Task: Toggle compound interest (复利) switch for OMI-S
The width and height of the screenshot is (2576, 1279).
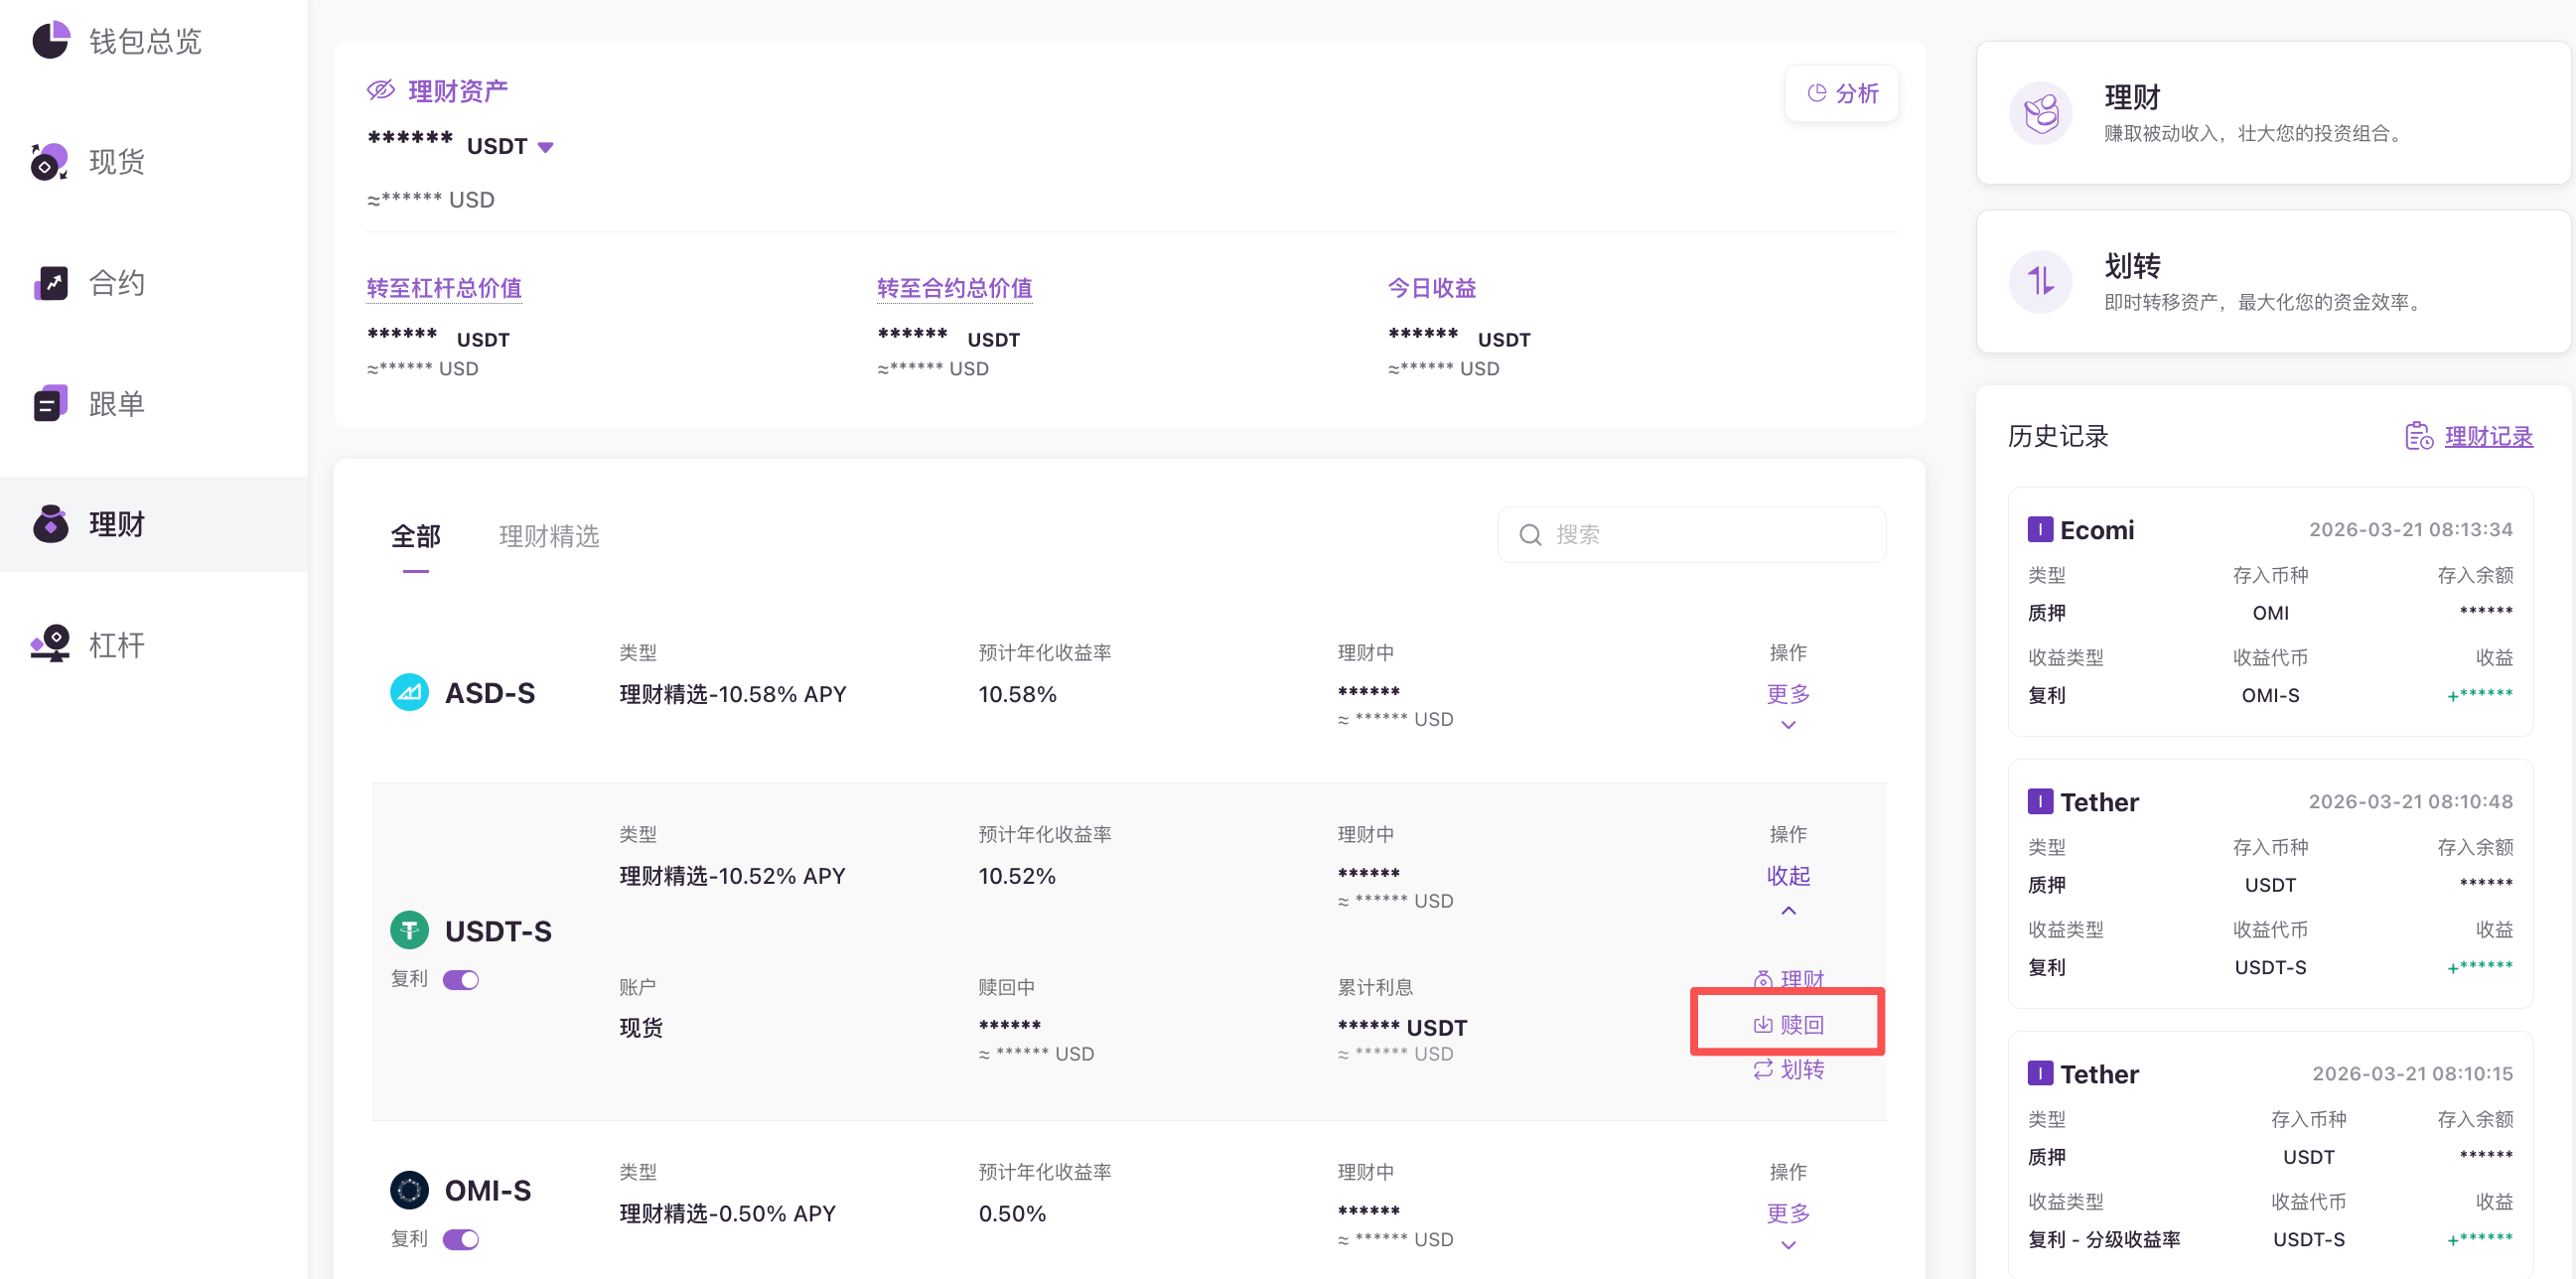Action: [461, 1239]
